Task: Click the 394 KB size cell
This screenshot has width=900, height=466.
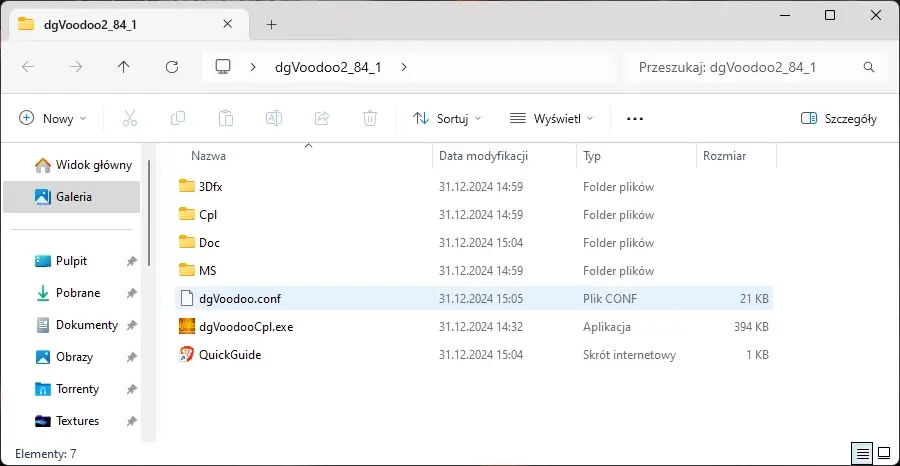Action: 751,327
